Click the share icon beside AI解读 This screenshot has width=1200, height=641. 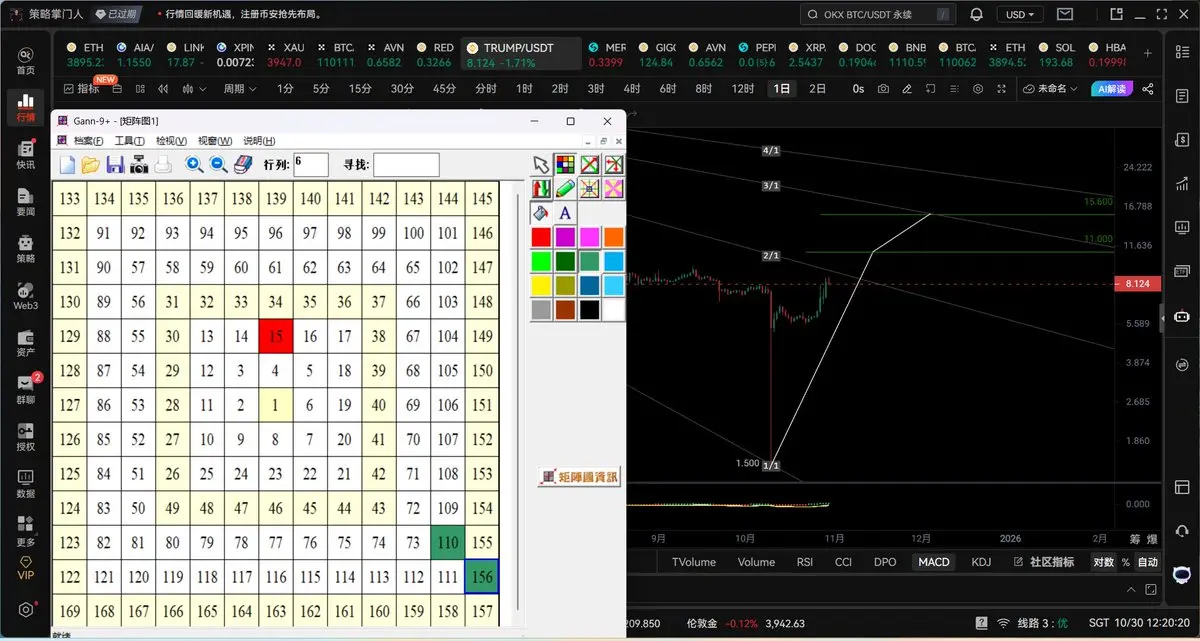(x=1147, y=89)
